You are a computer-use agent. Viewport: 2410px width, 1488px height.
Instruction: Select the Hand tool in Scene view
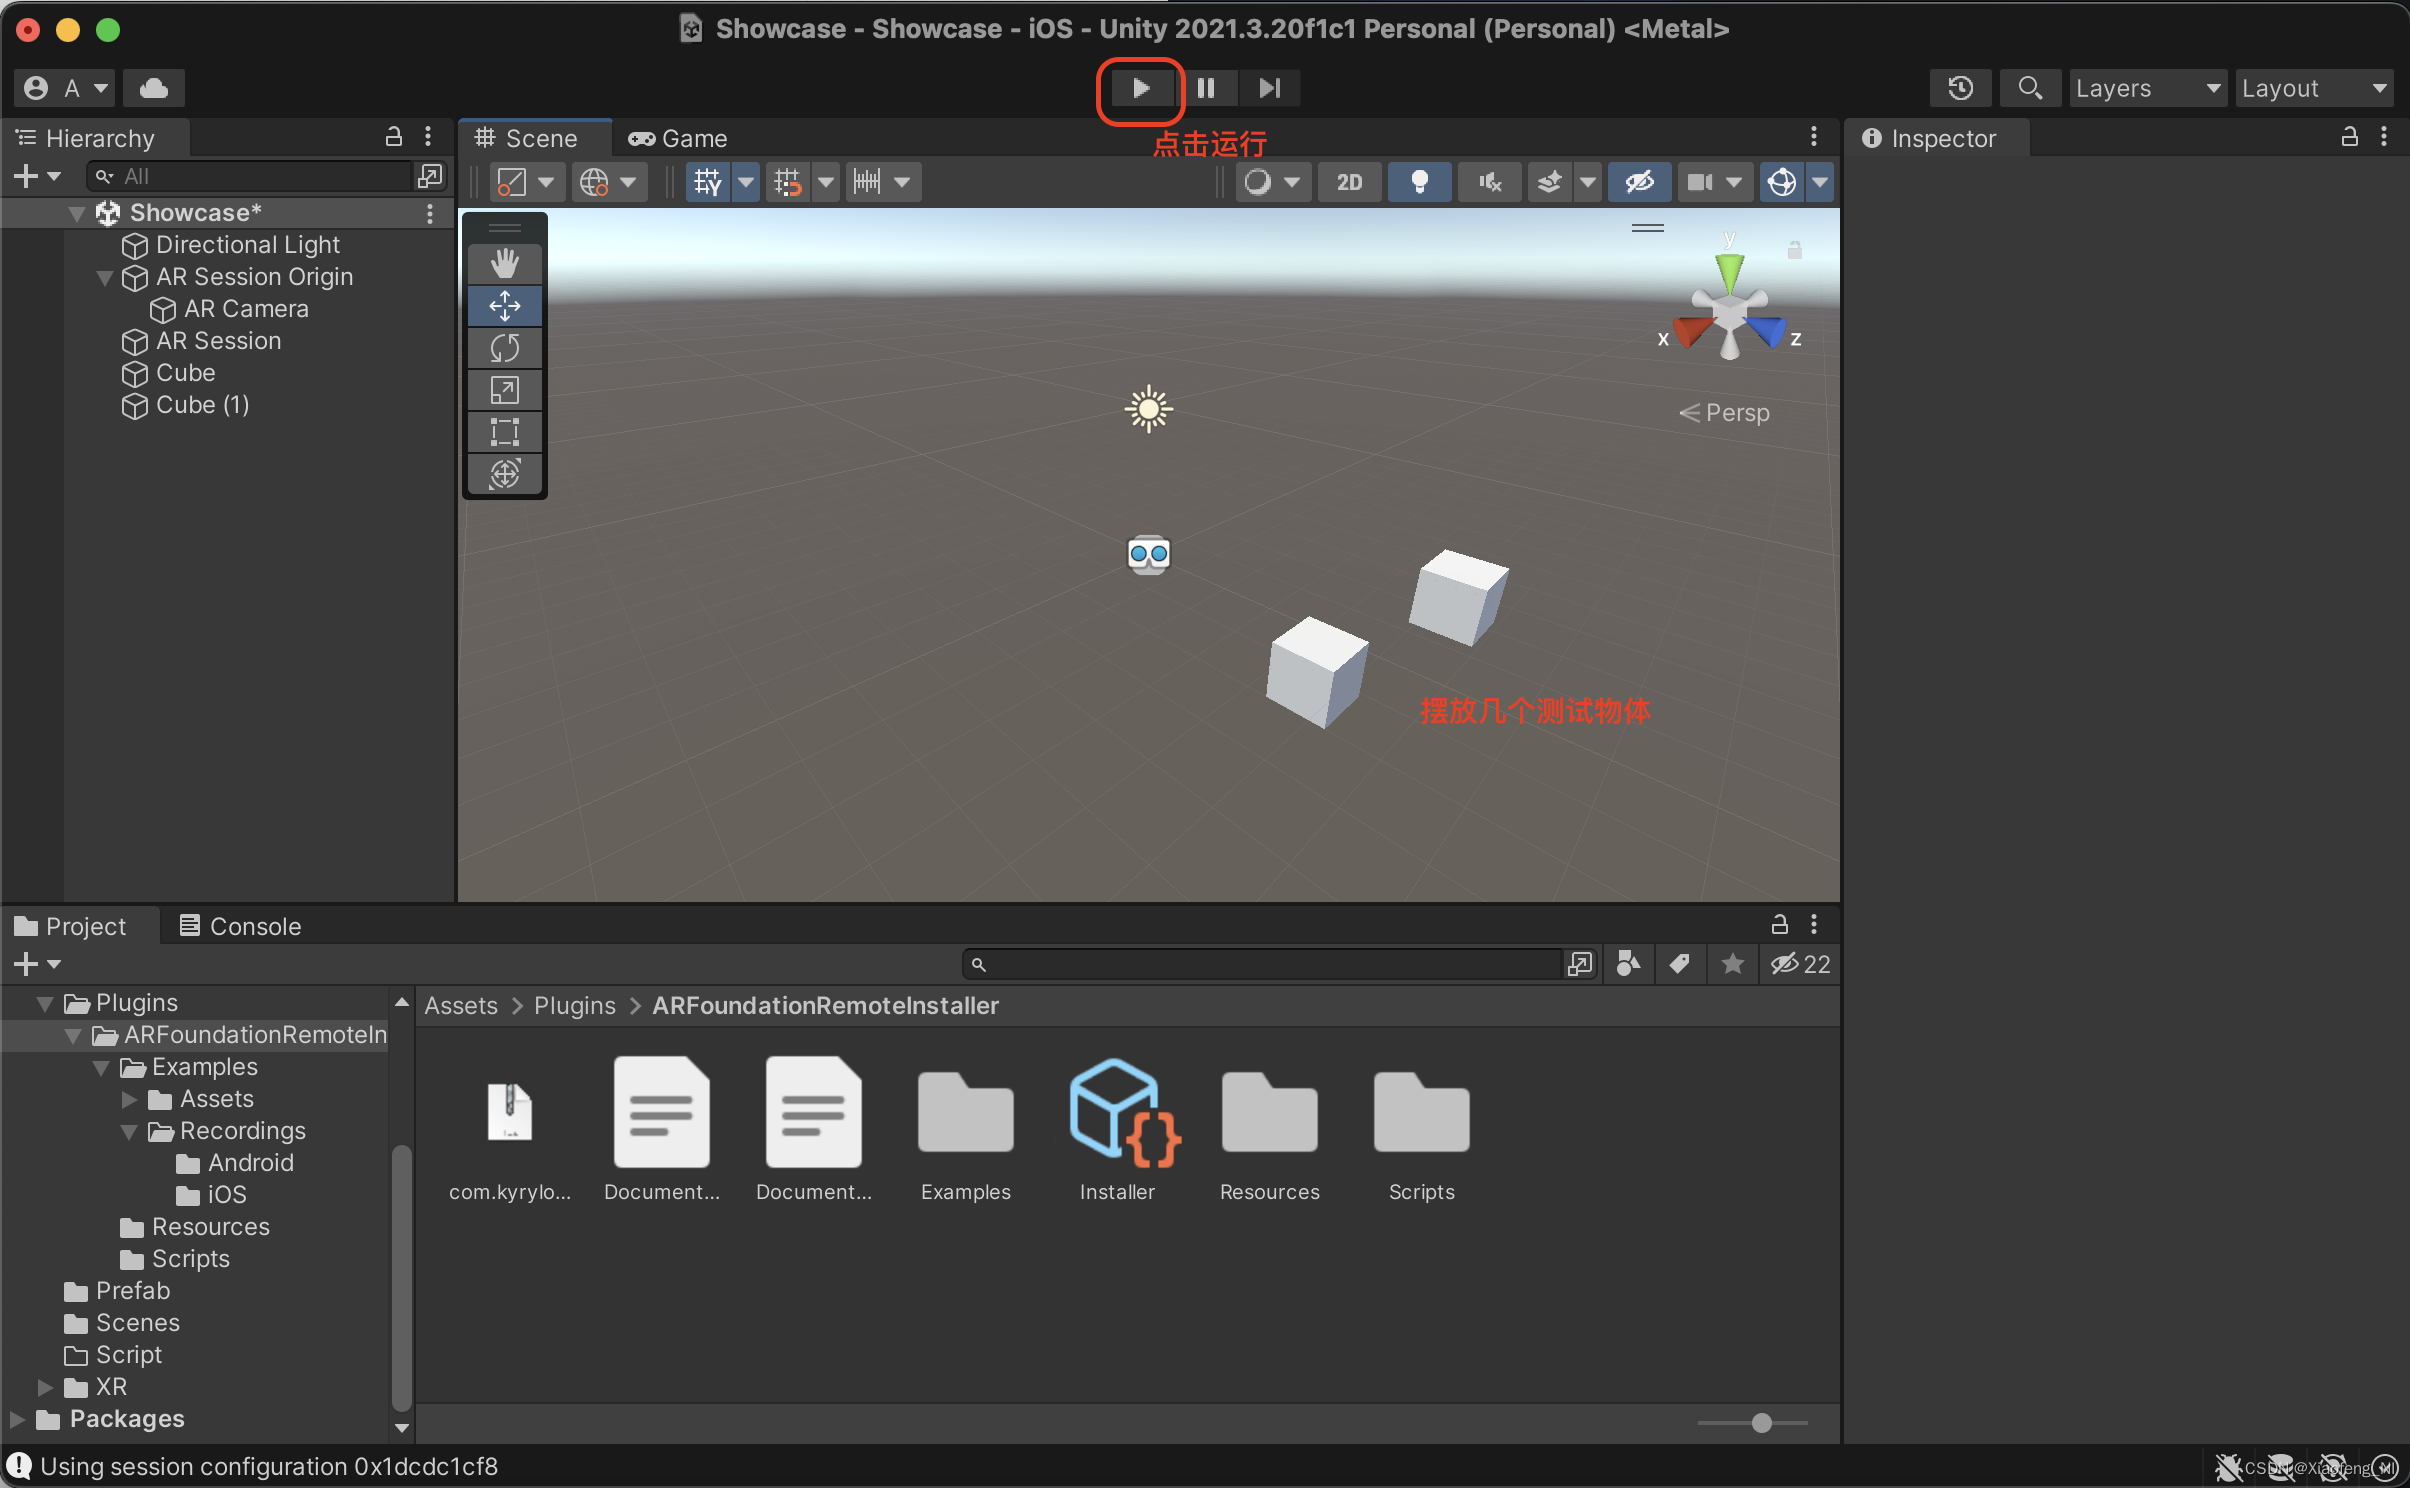(x=505, y=262)
